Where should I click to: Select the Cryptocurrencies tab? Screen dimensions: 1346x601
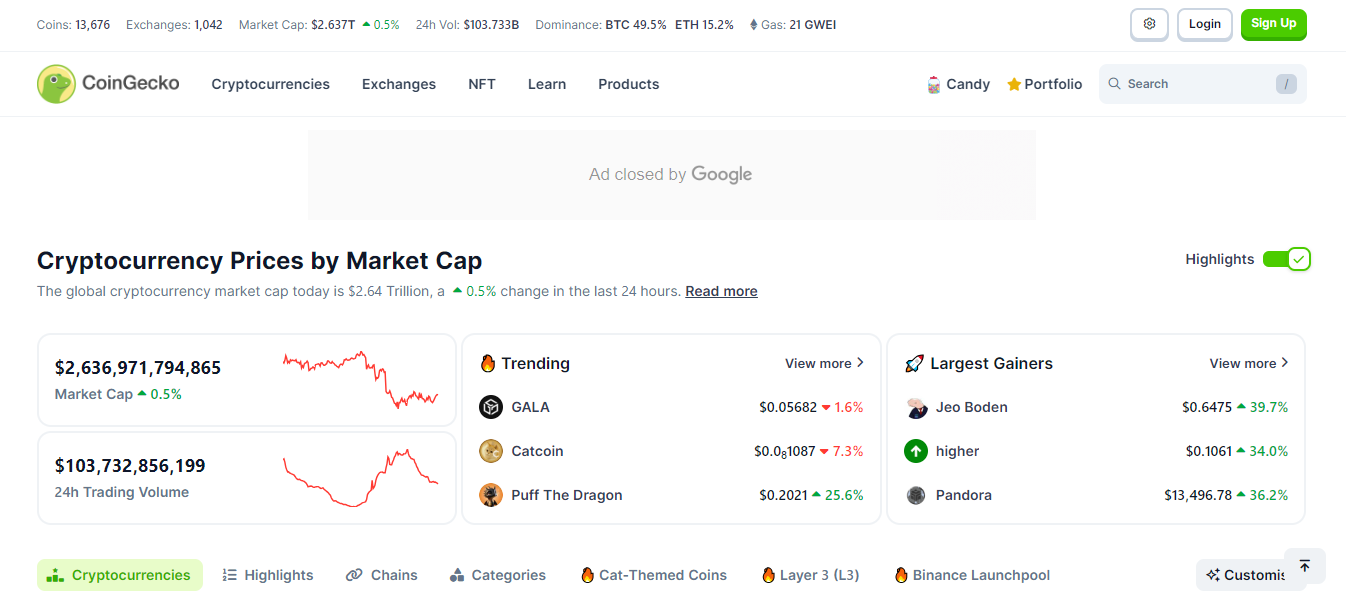point(120,575)
